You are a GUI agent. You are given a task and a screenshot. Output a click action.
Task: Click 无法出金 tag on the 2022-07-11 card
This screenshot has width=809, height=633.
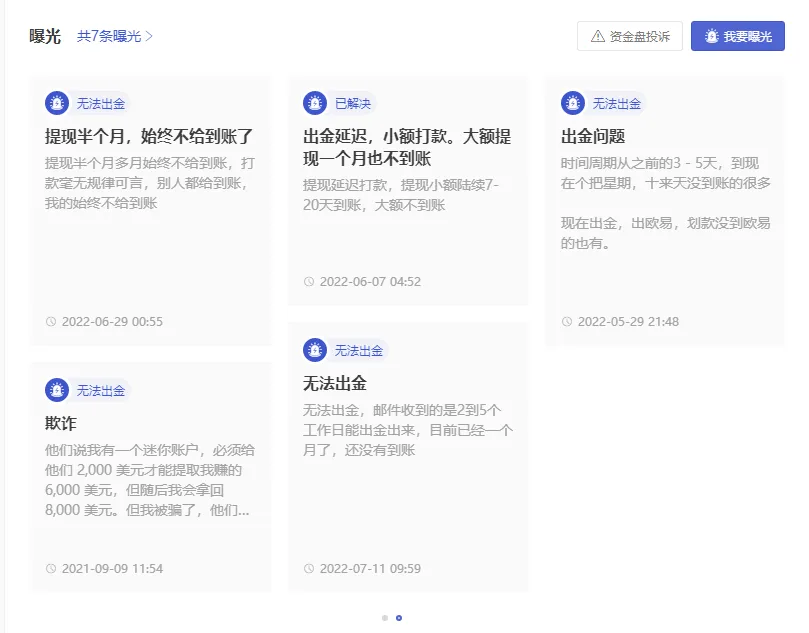(359, 351)
